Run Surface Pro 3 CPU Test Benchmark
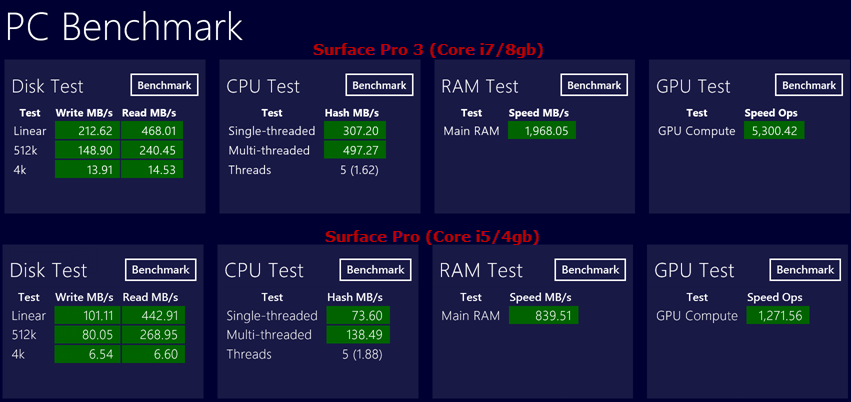The width and height of the screenshot is (851, 402). [x=379, y=85]
